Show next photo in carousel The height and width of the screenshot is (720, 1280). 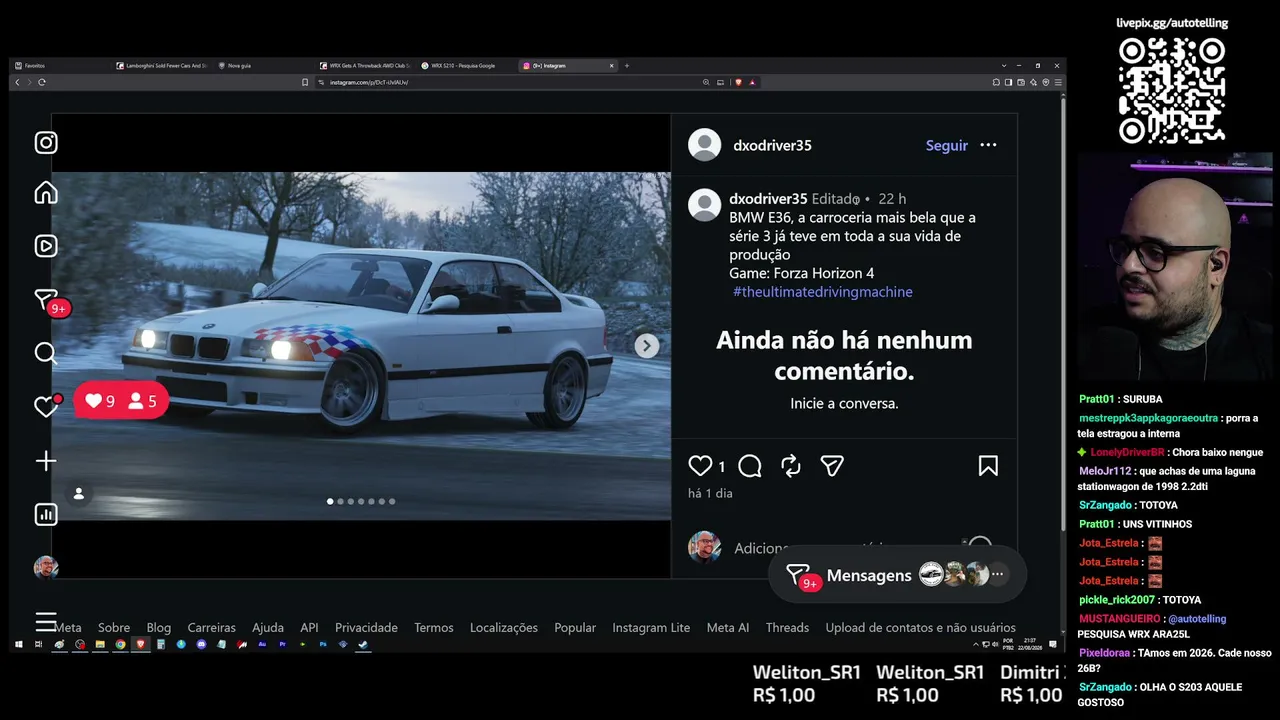tap(647, 346)
